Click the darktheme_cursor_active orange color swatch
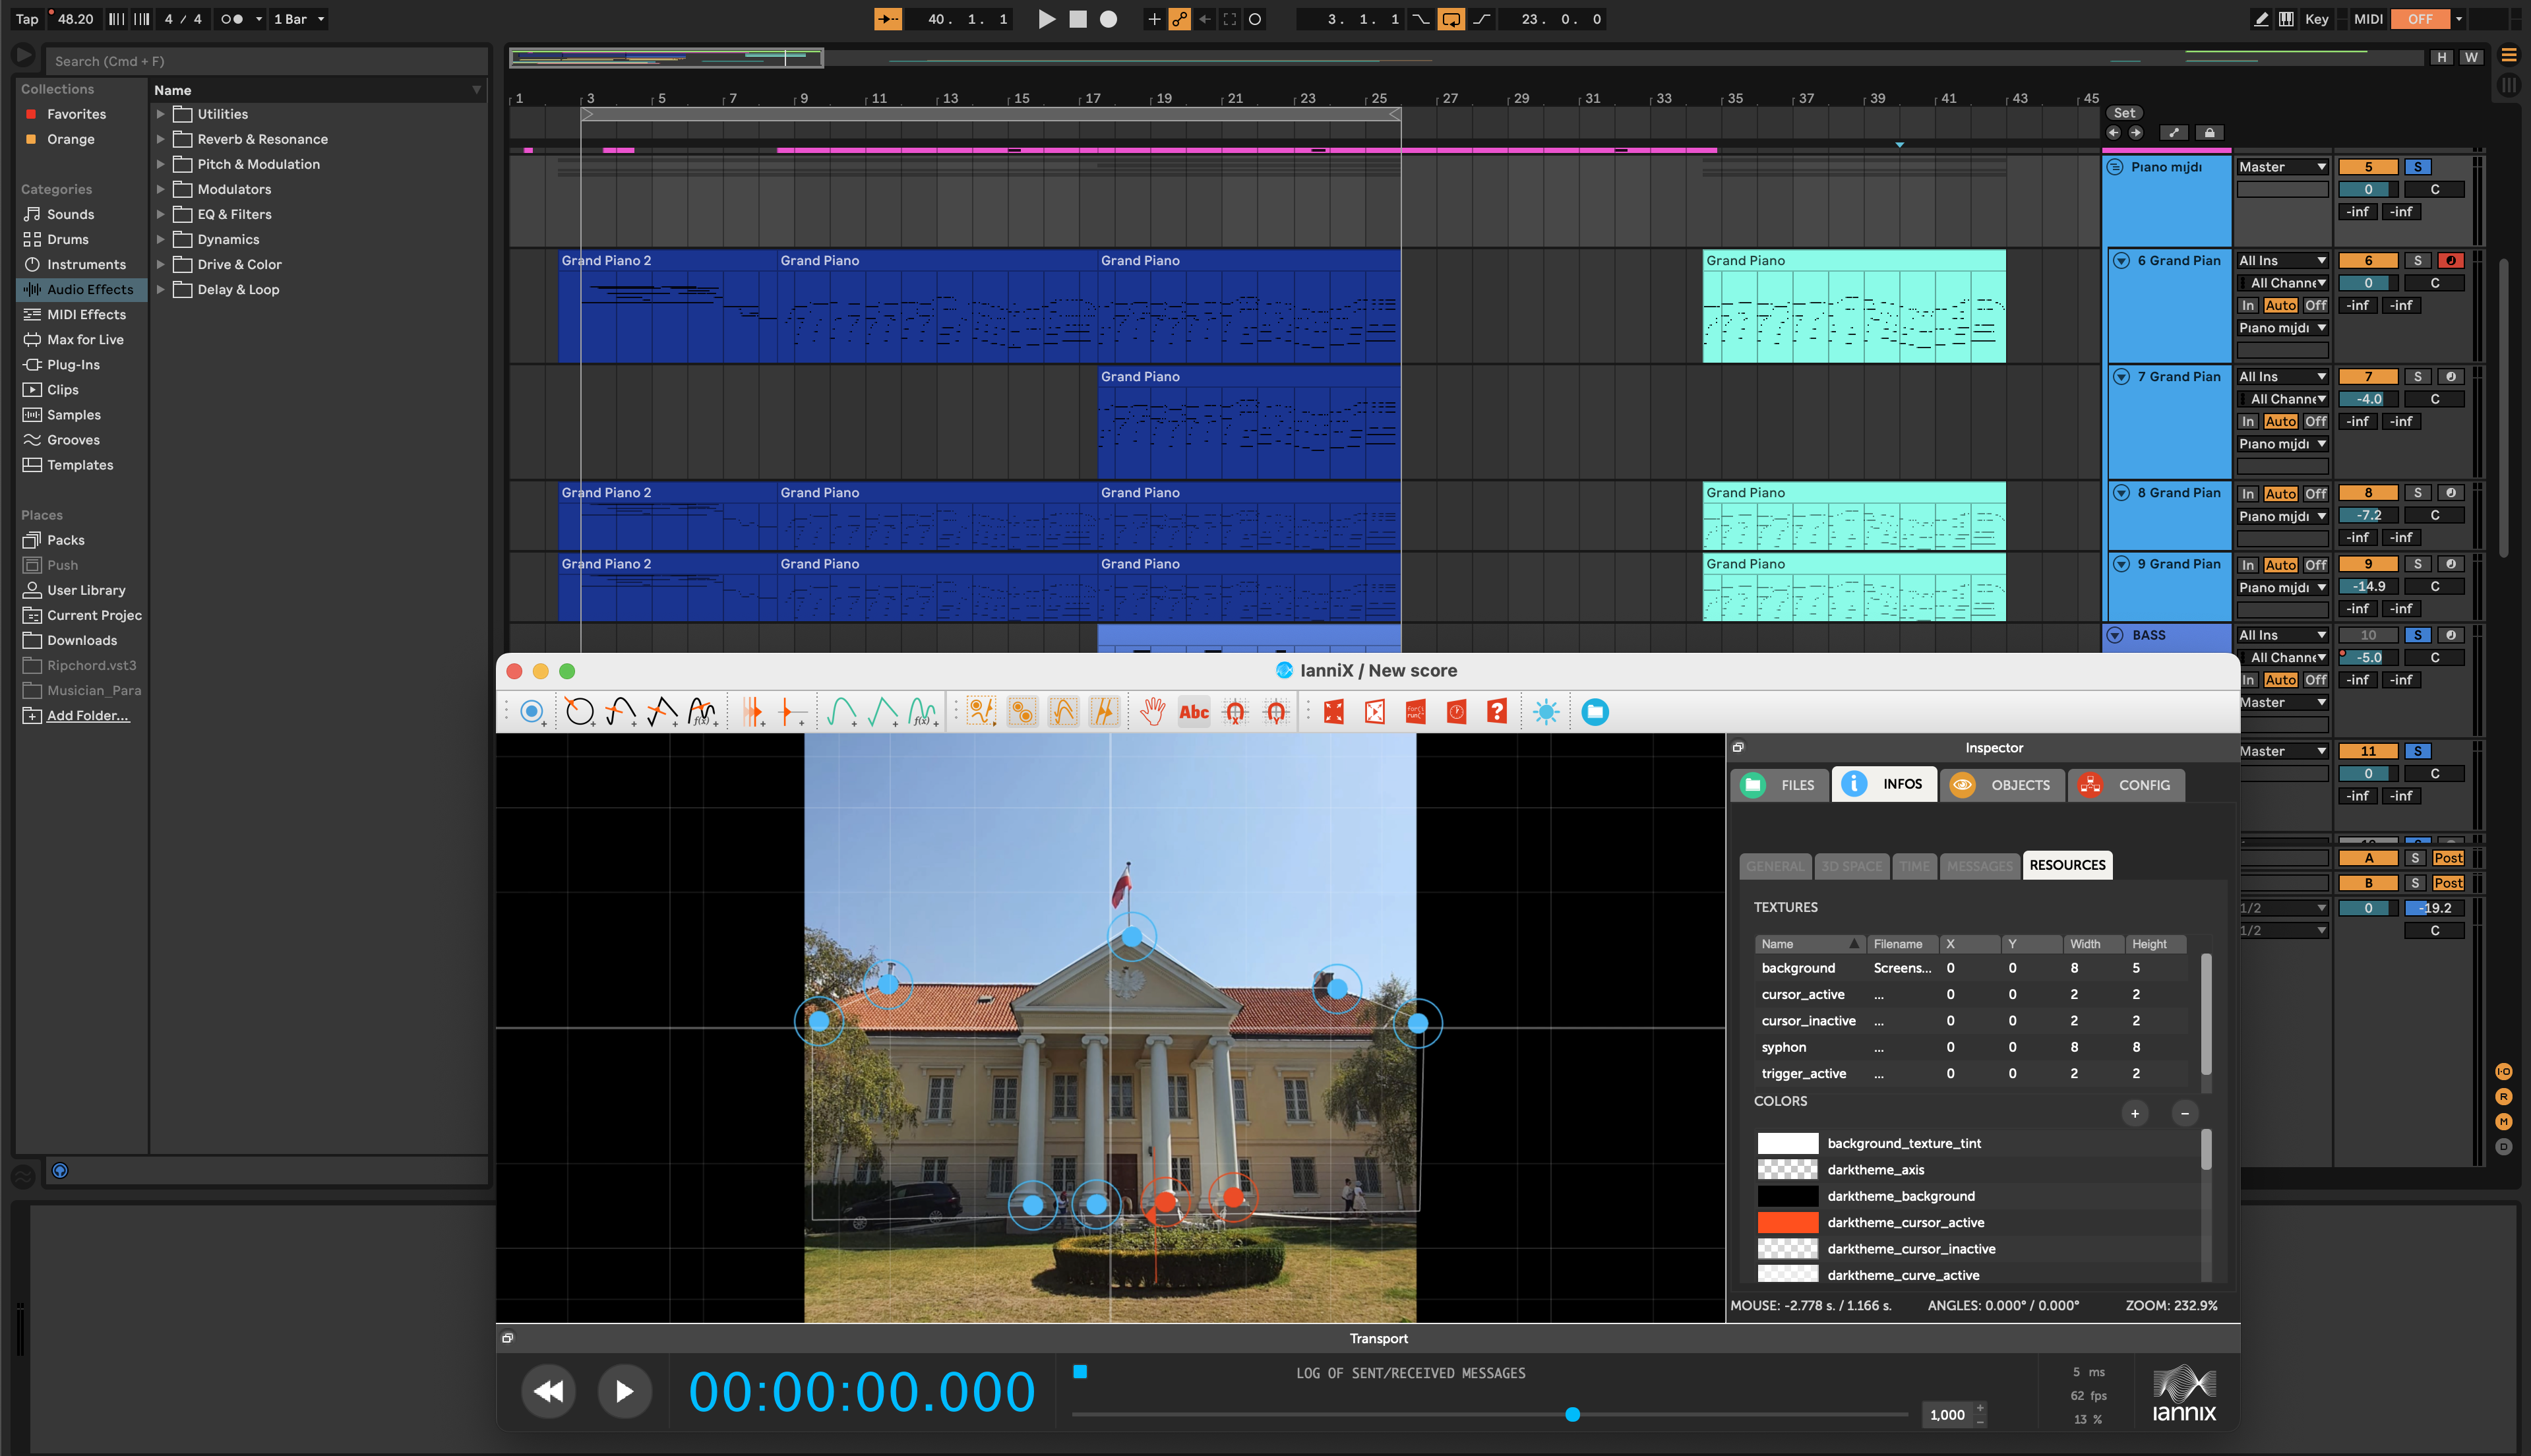 point(1787,1222)
